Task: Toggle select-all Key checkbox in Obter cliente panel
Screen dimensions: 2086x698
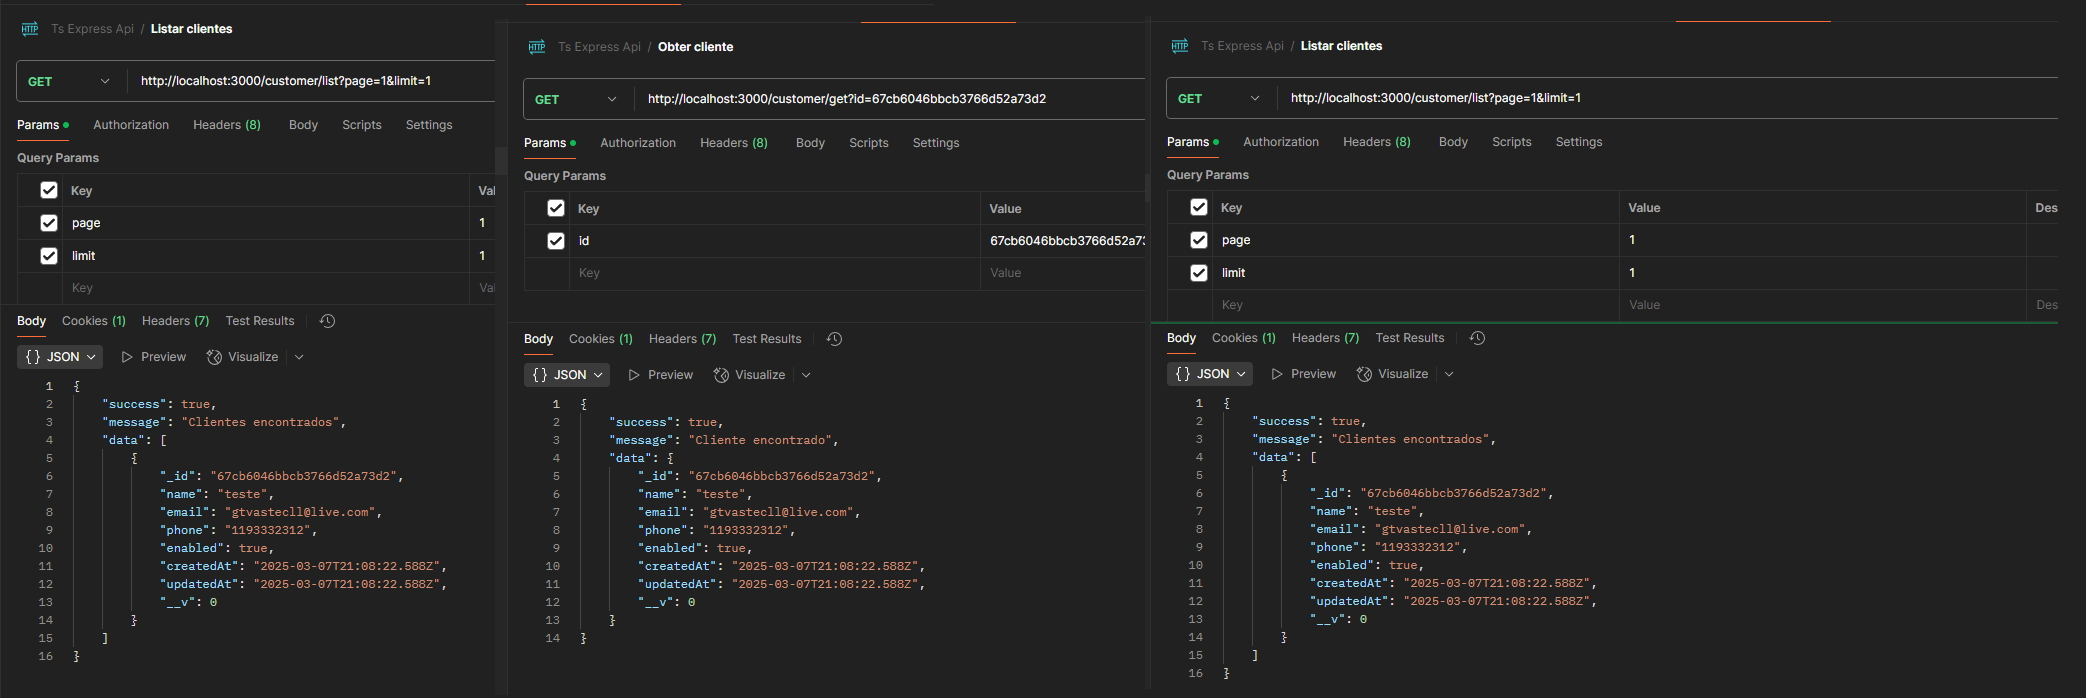Action: (556, 208)
